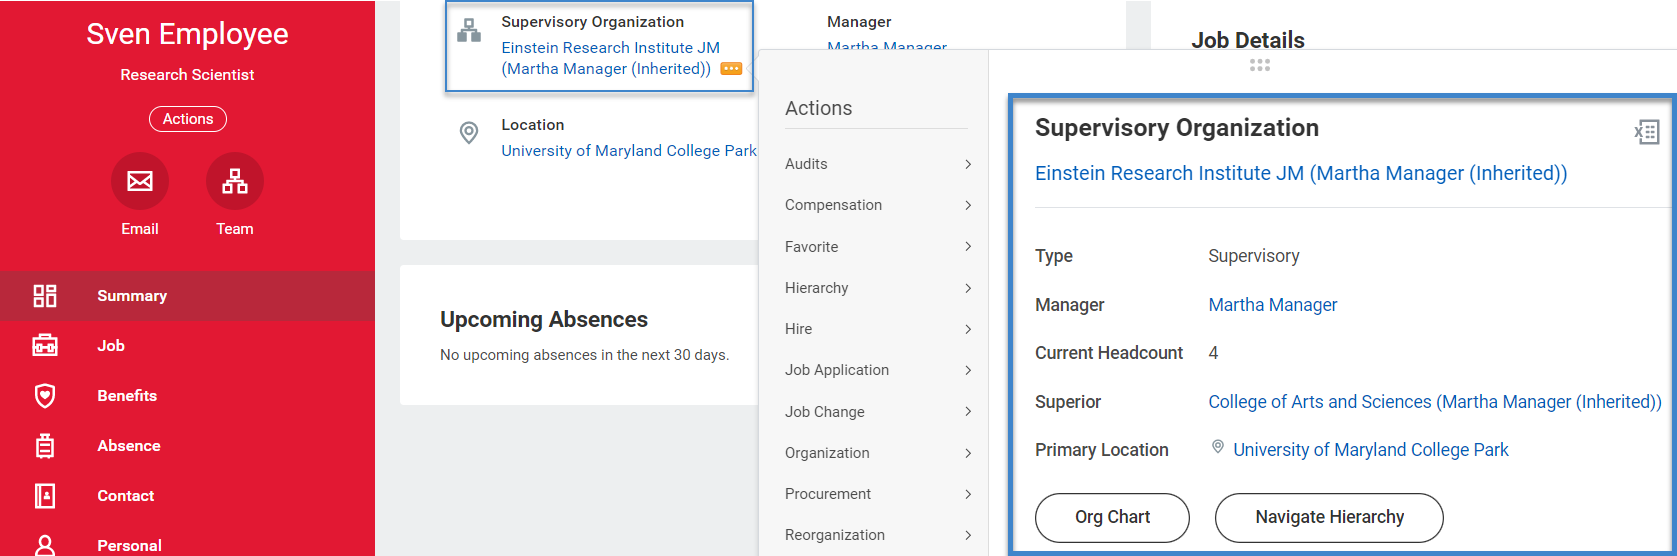Viewport: 1677px width, 556px height.
Task: Click the Benefits shield icon
Action: 45,396
